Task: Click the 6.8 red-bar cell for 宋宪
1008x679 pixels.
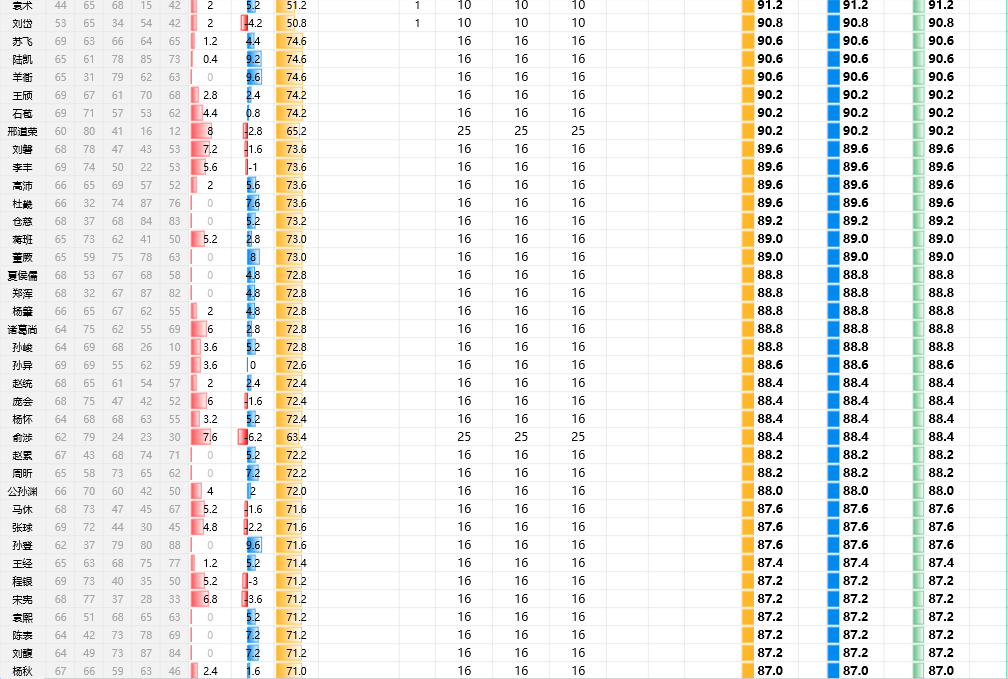Action: [x=210, y=599]
